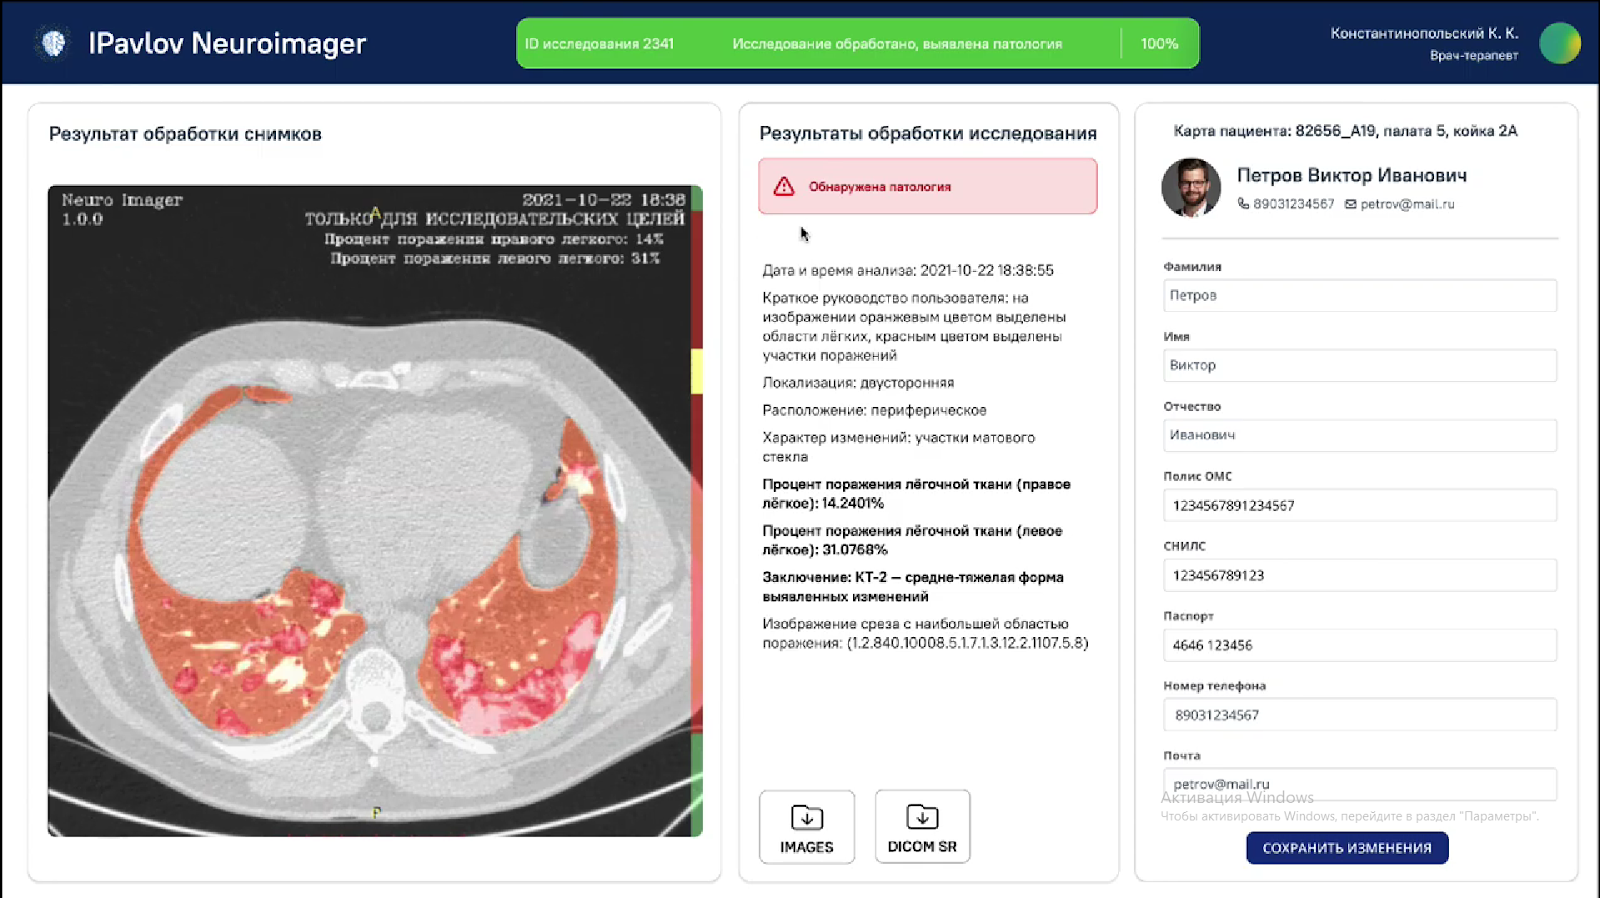Click the left lung damage percentage 31.0768% text
This screenshot has height=898, width=1600.
[x=912, y=540]
